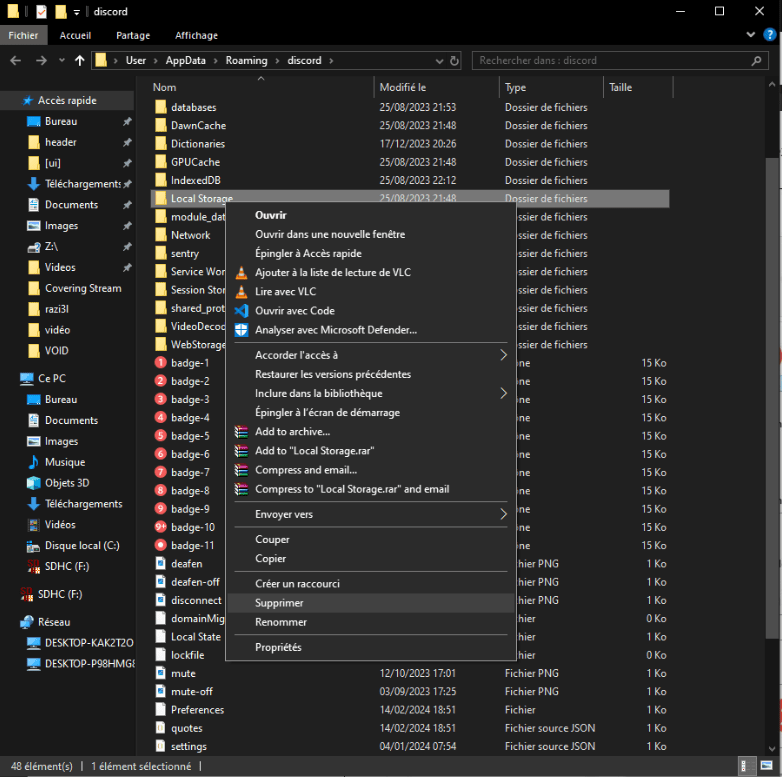This screenshot has height=777, width=782.
Task: Open the 'Affichage' ribbon tab
Action: [196, 35]
